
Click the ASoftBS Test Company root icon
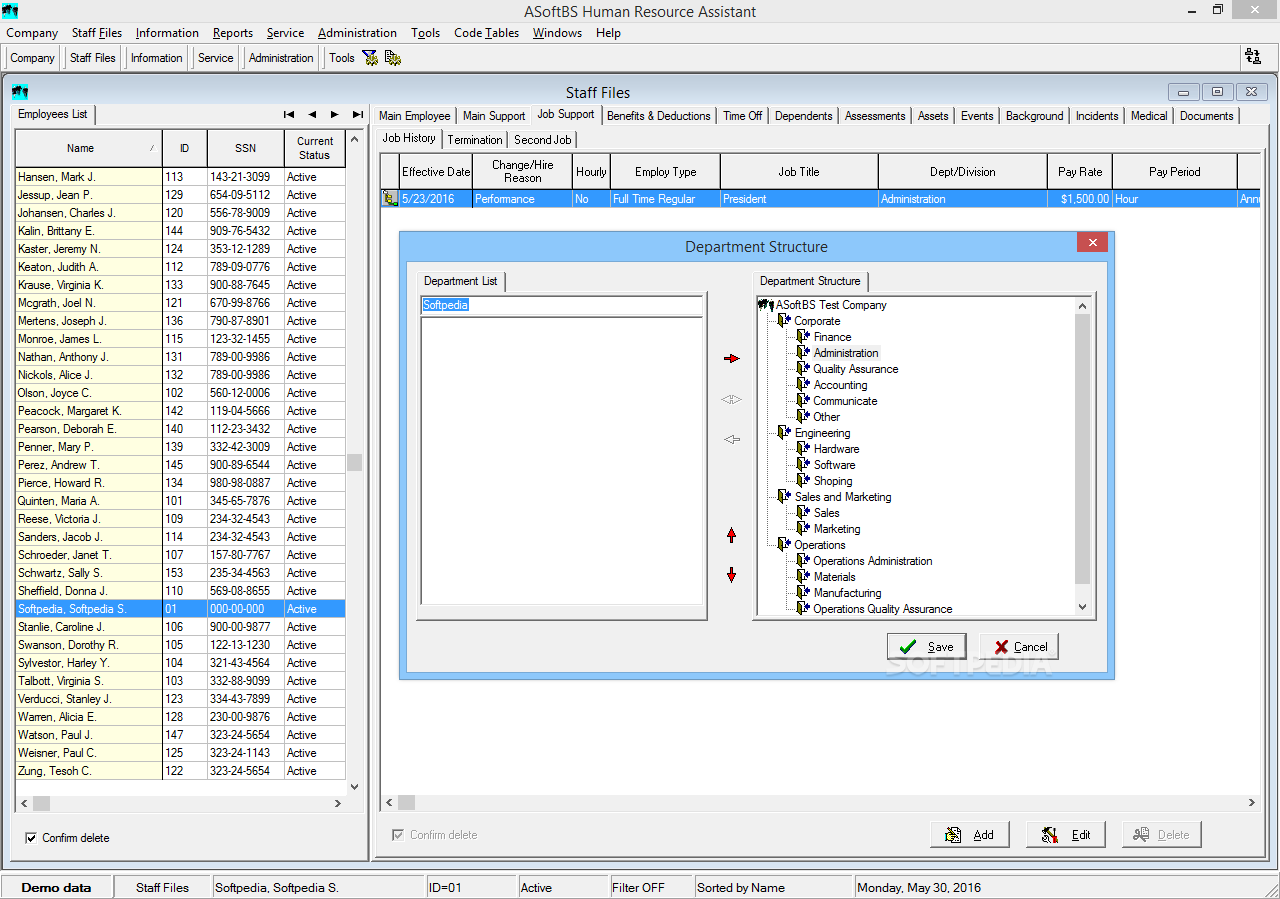coord(767,305)
